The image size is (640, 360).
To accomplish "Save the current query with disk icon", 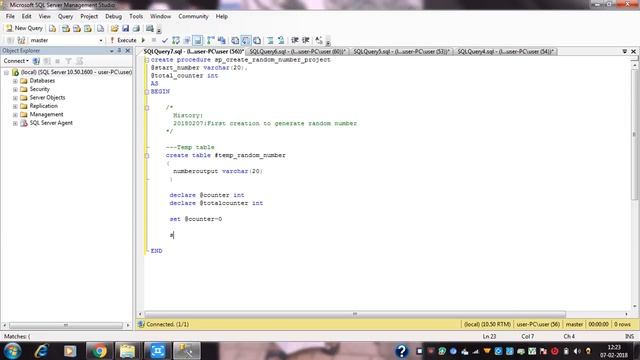I will pyautogui.click(x=125, y=29).
